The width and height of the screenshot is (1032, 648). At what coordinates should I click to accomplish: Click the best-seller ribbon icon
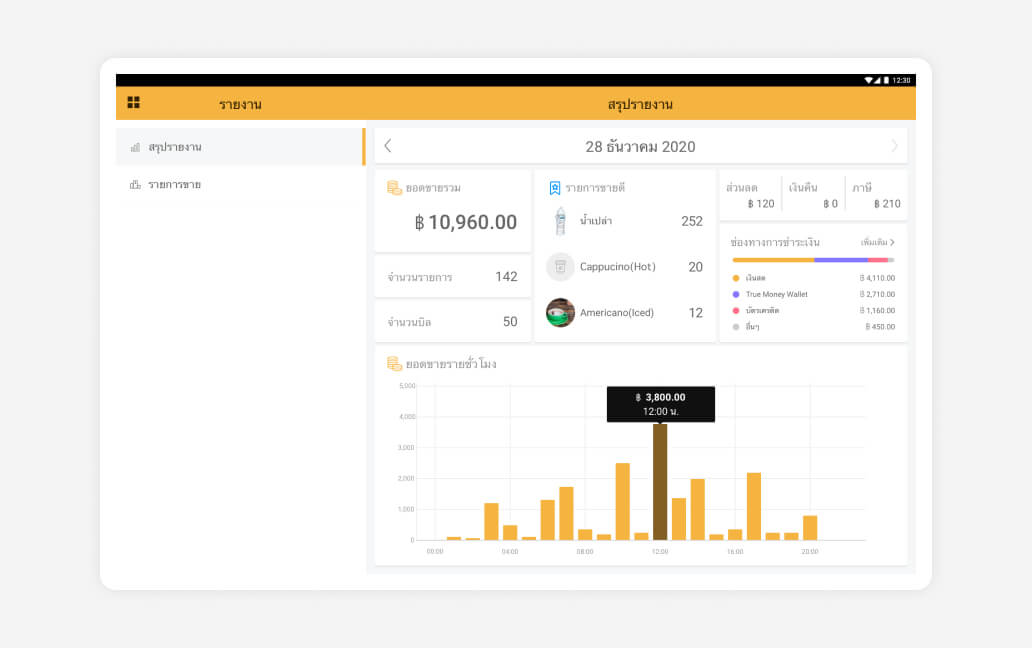point(554,188)
